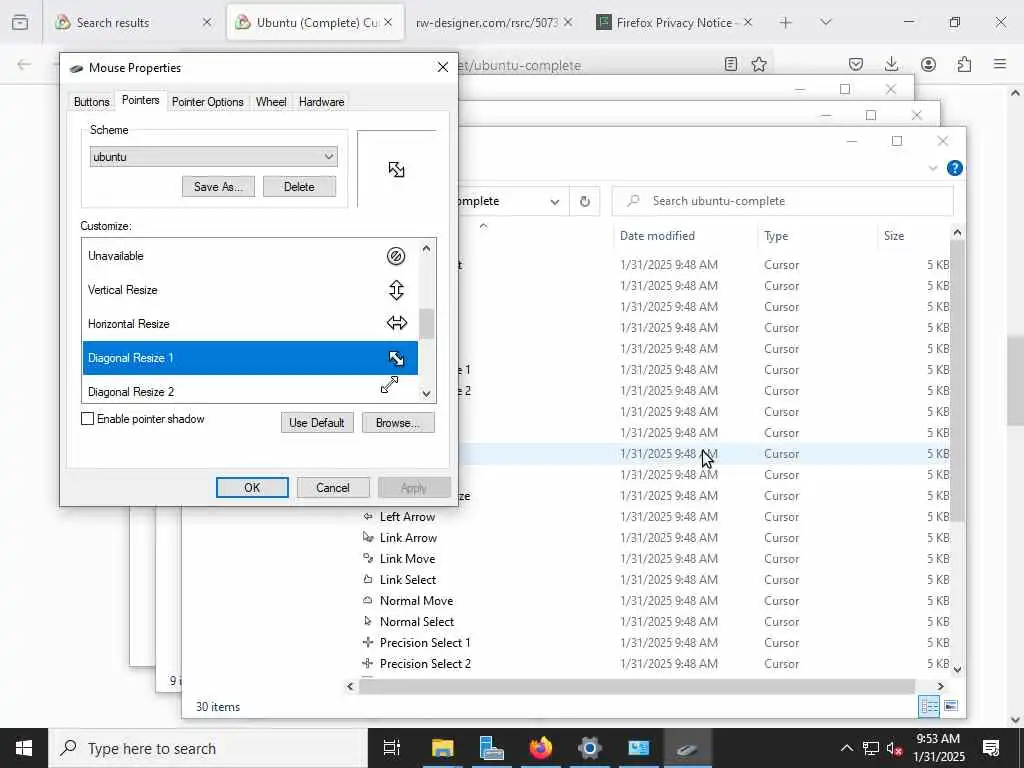Image resolution: width=1024 pixels, height=768 pixels.
Task: Open Firefox extensions icon
Action: 964,64
